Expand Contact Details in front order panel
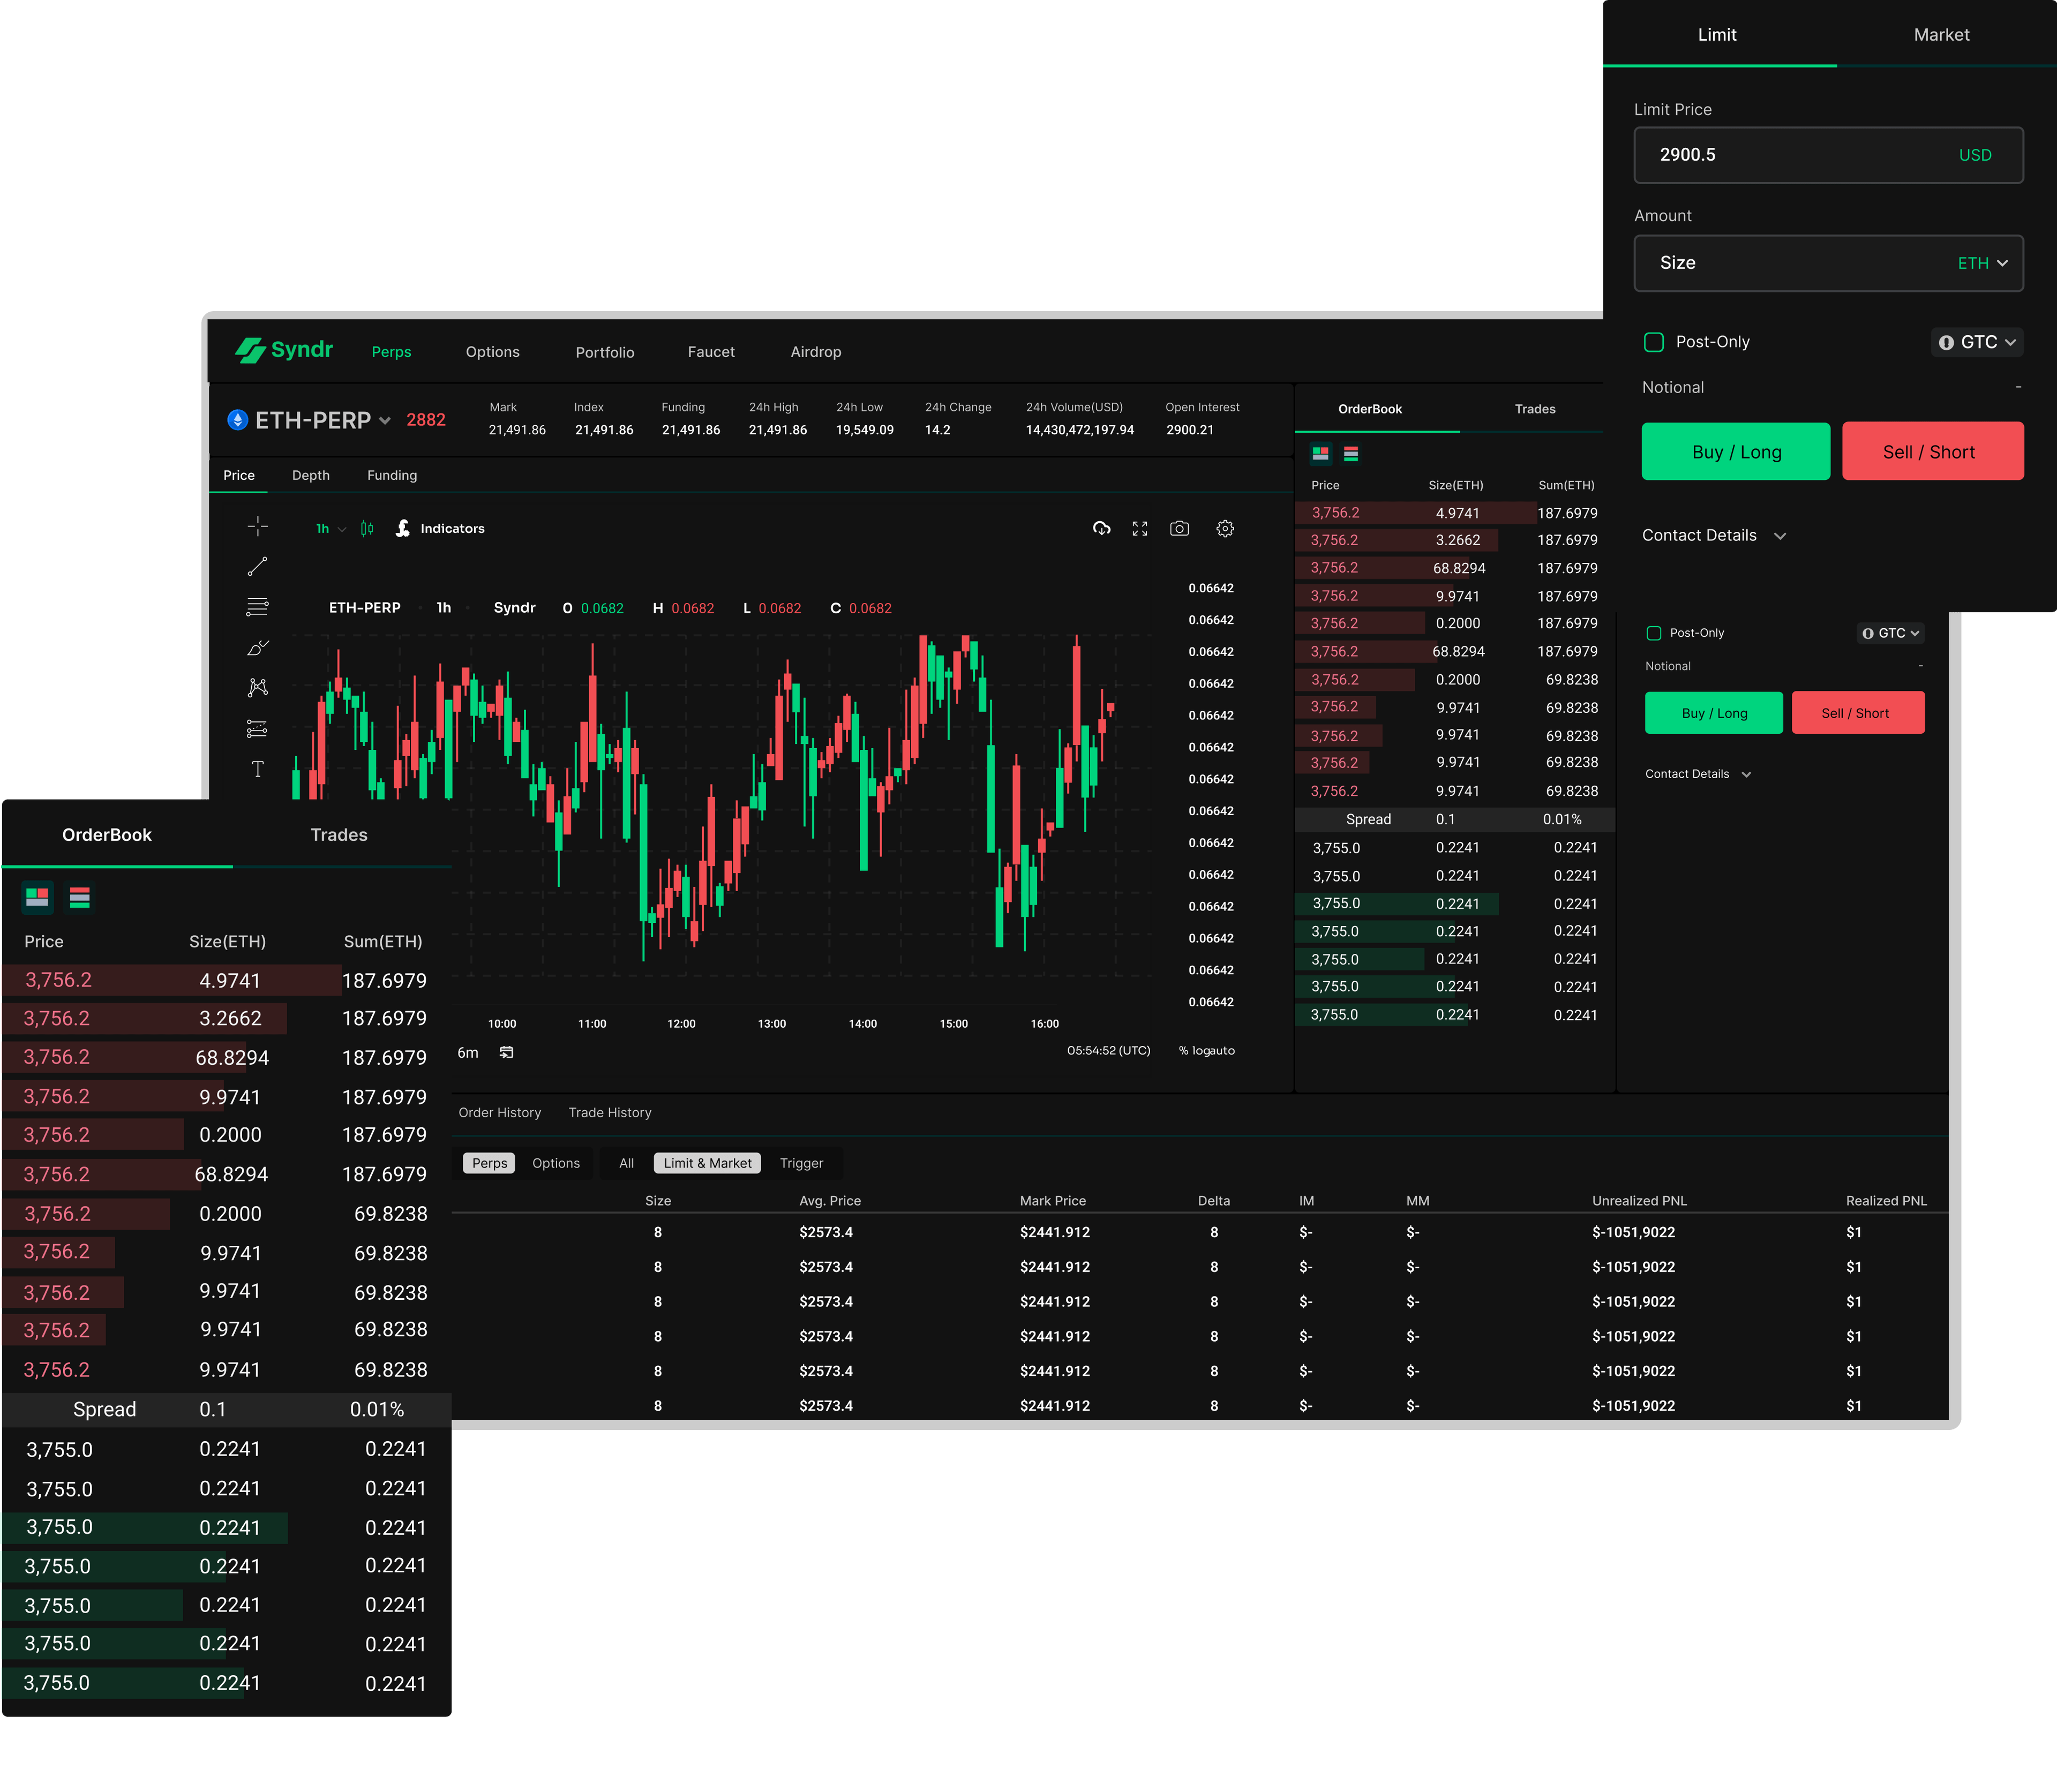2057x1792 pixels. coord(1714,536)
